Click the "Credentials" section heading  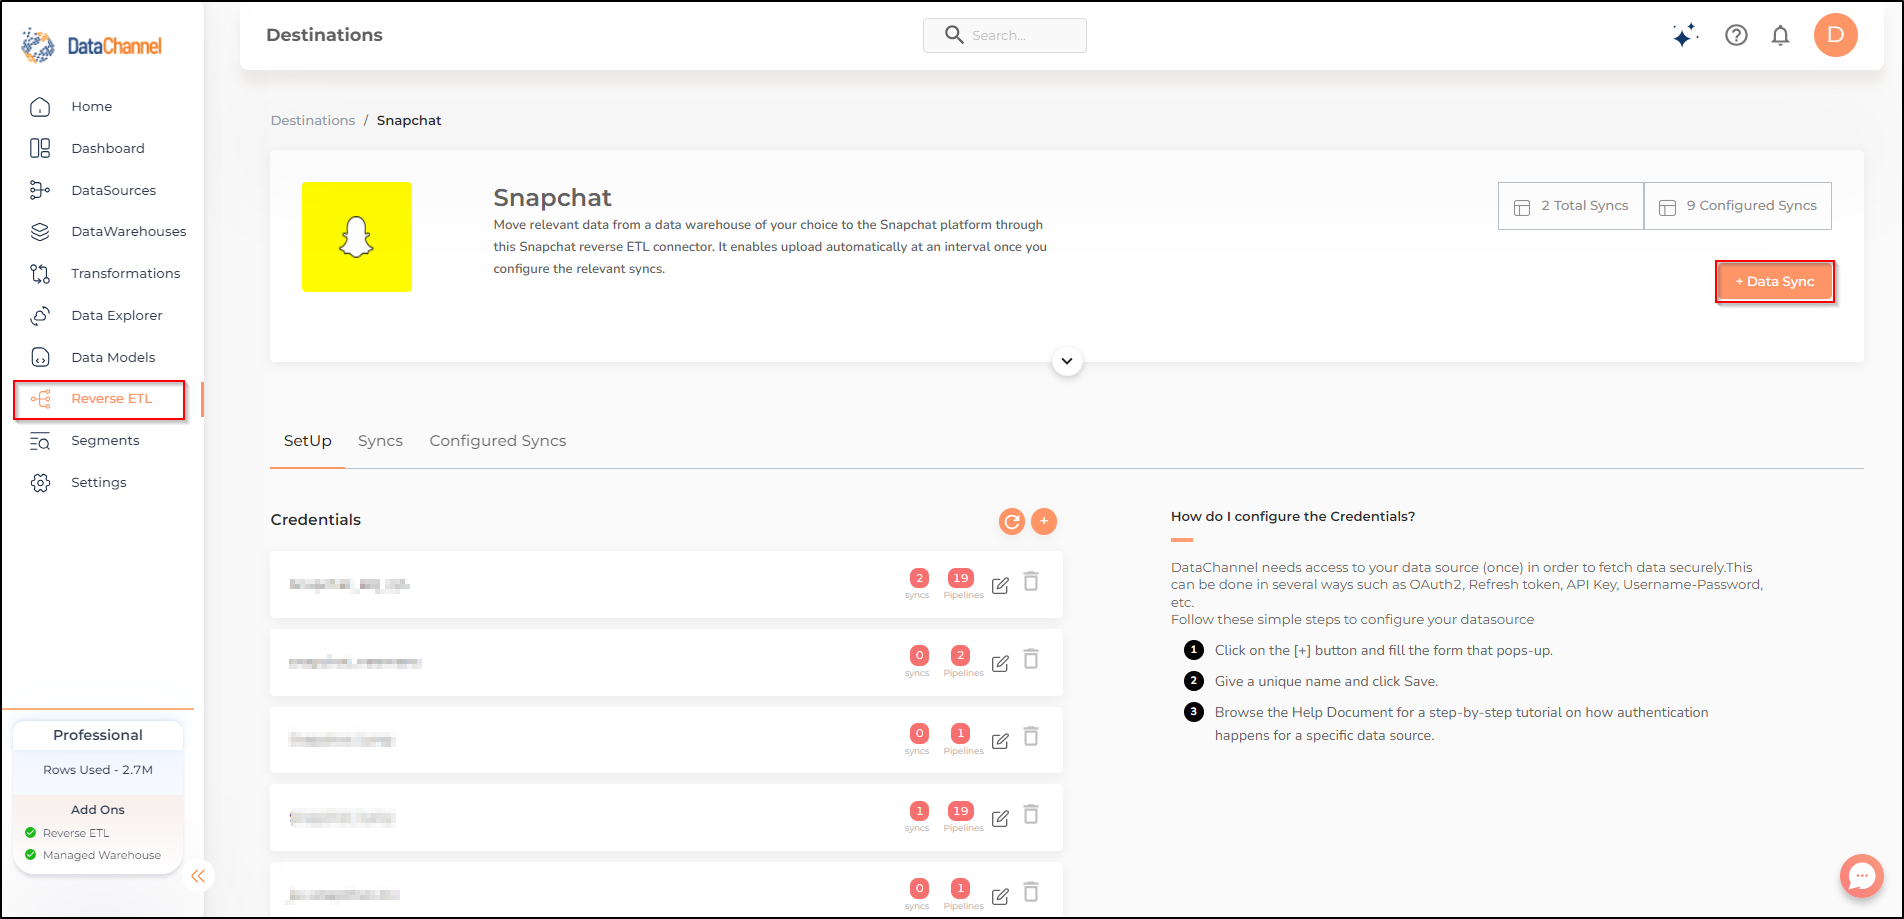(x=316, y=520)
